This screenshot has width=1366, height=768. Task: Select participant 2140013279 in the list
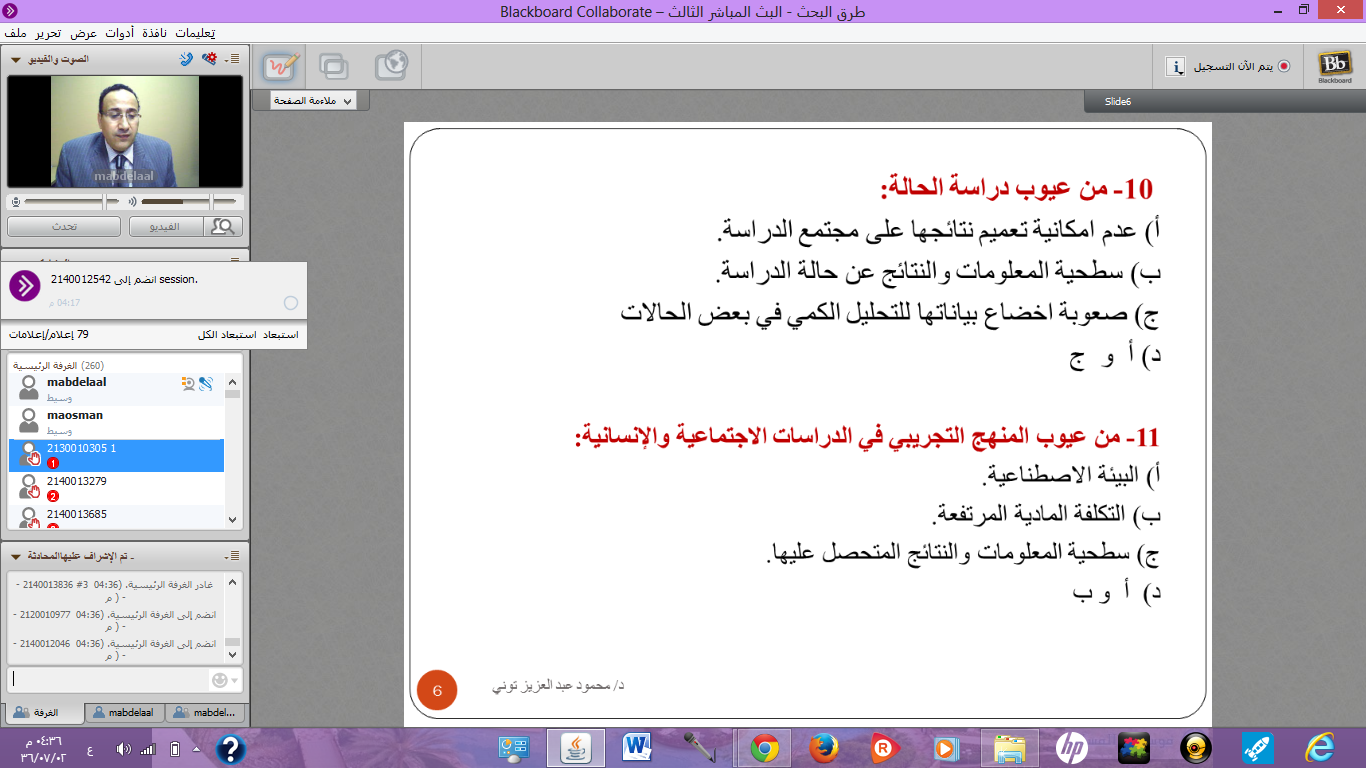pyautogui.click(x=116, y=488)
